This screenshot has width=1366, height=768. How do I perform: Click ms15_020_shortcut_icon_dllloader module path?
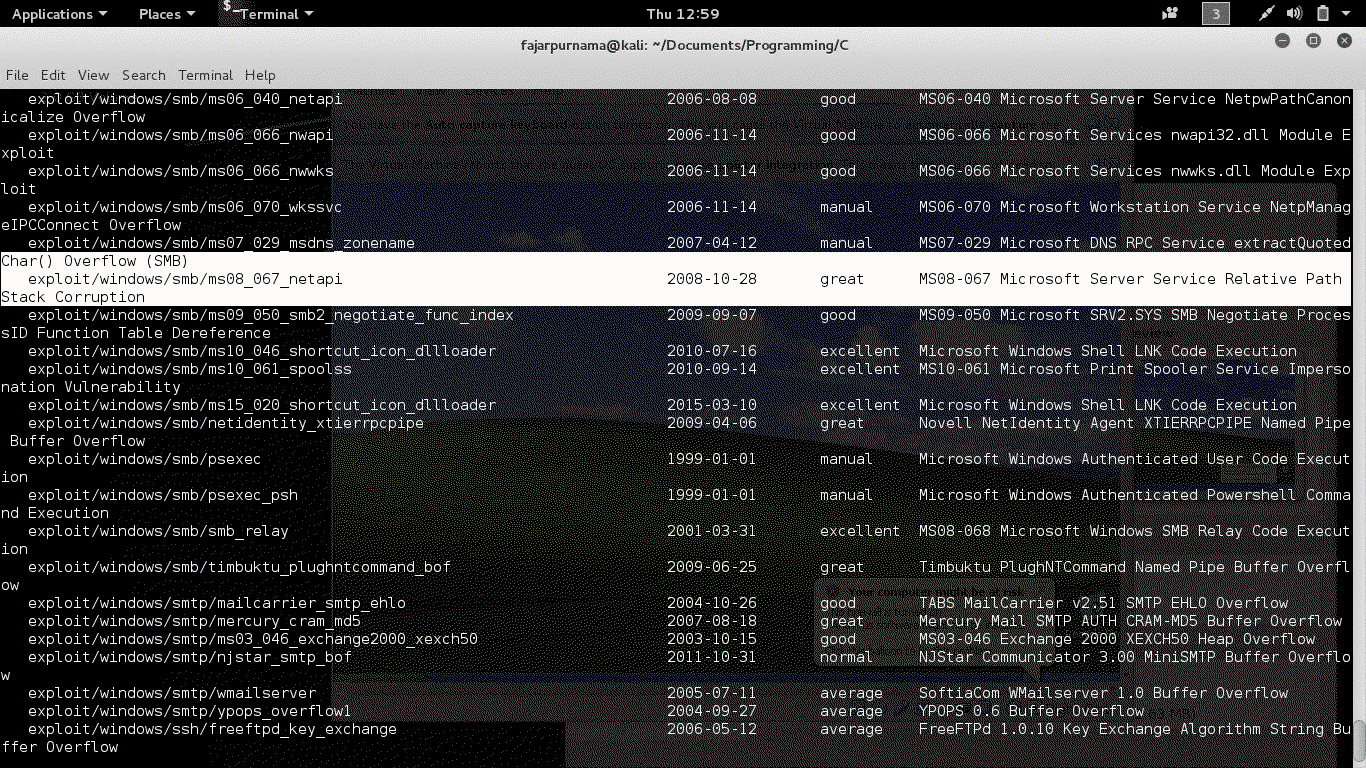point(262,405)
